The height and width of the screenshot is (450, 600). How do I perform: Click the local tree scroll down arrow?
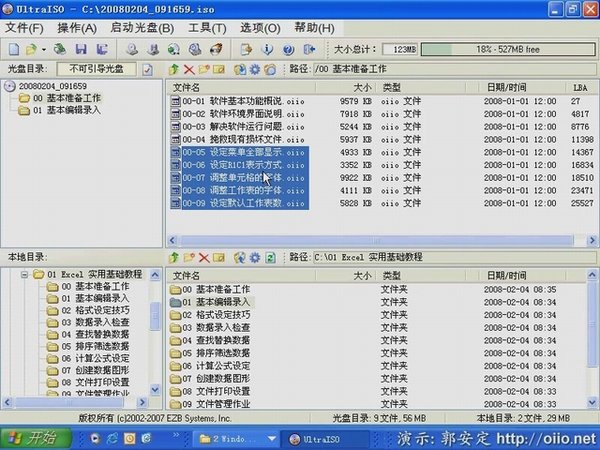(x=155, y=390)
